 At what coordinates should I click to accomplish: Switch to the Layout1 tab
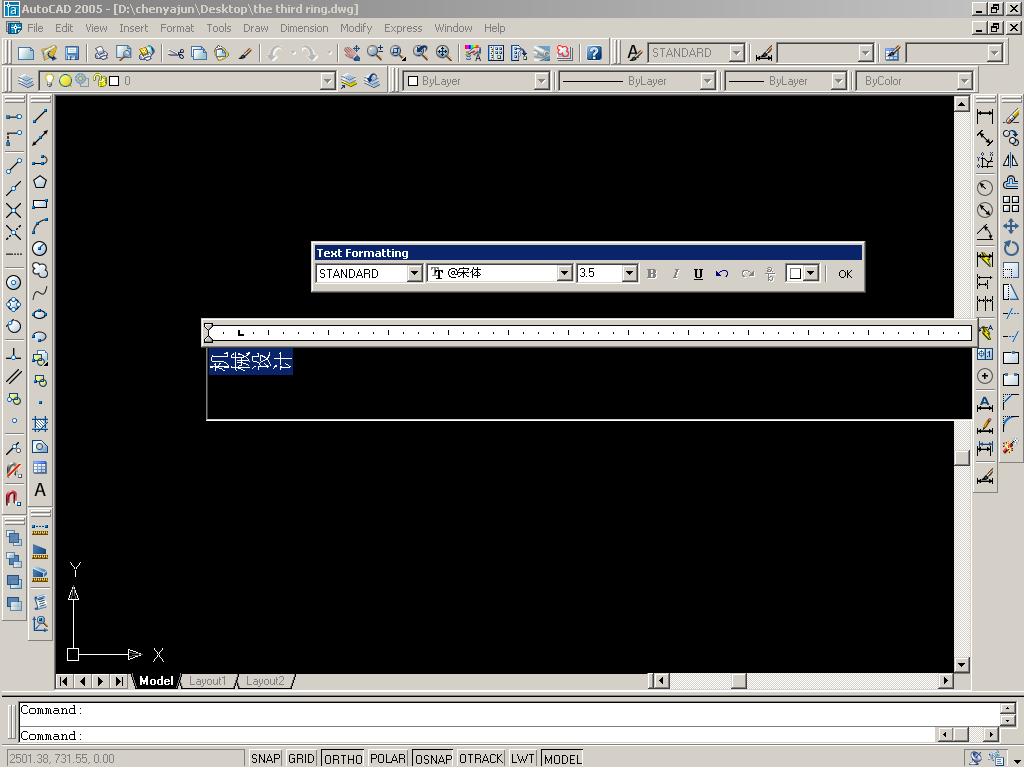tap(207, 680)
